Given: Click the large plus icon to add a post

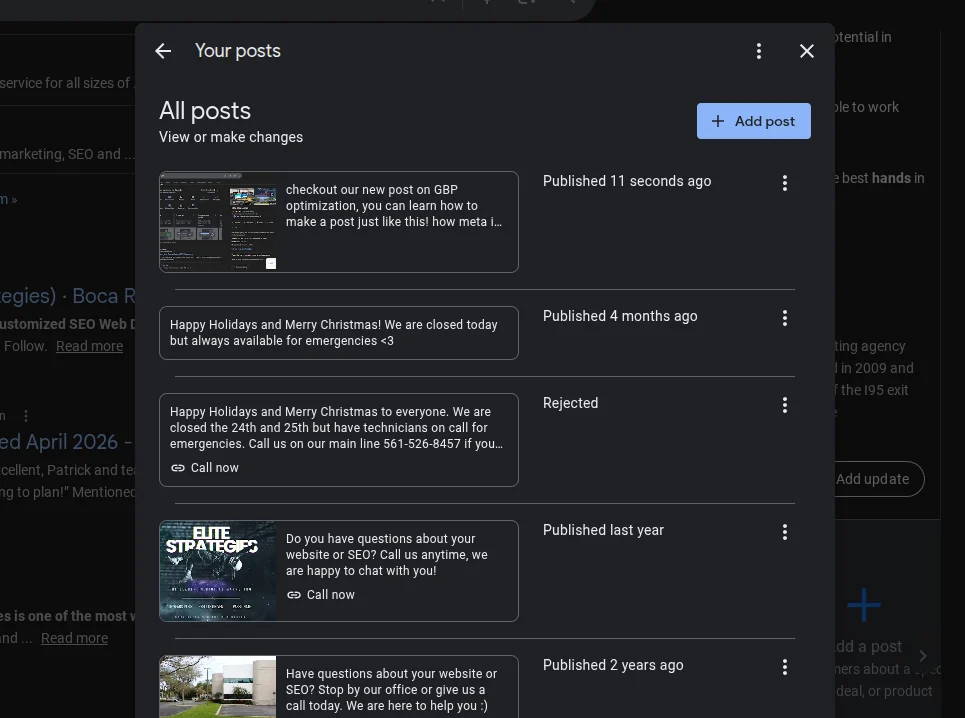Looking at the screenshot, I should [863, 605].
